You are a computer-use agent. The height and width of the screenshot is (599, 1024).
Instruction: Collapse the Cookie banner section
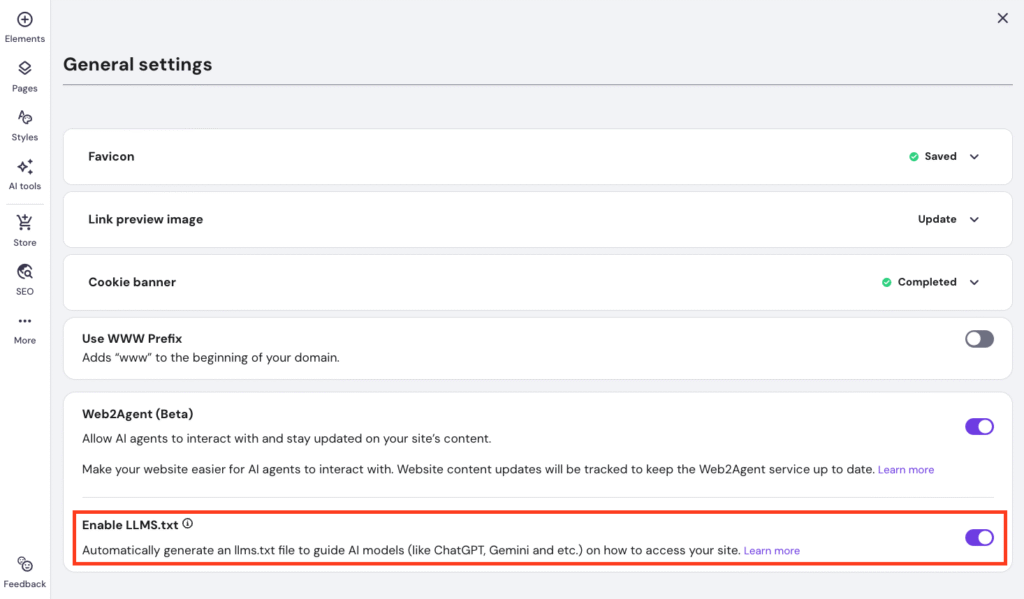(975, 282)
